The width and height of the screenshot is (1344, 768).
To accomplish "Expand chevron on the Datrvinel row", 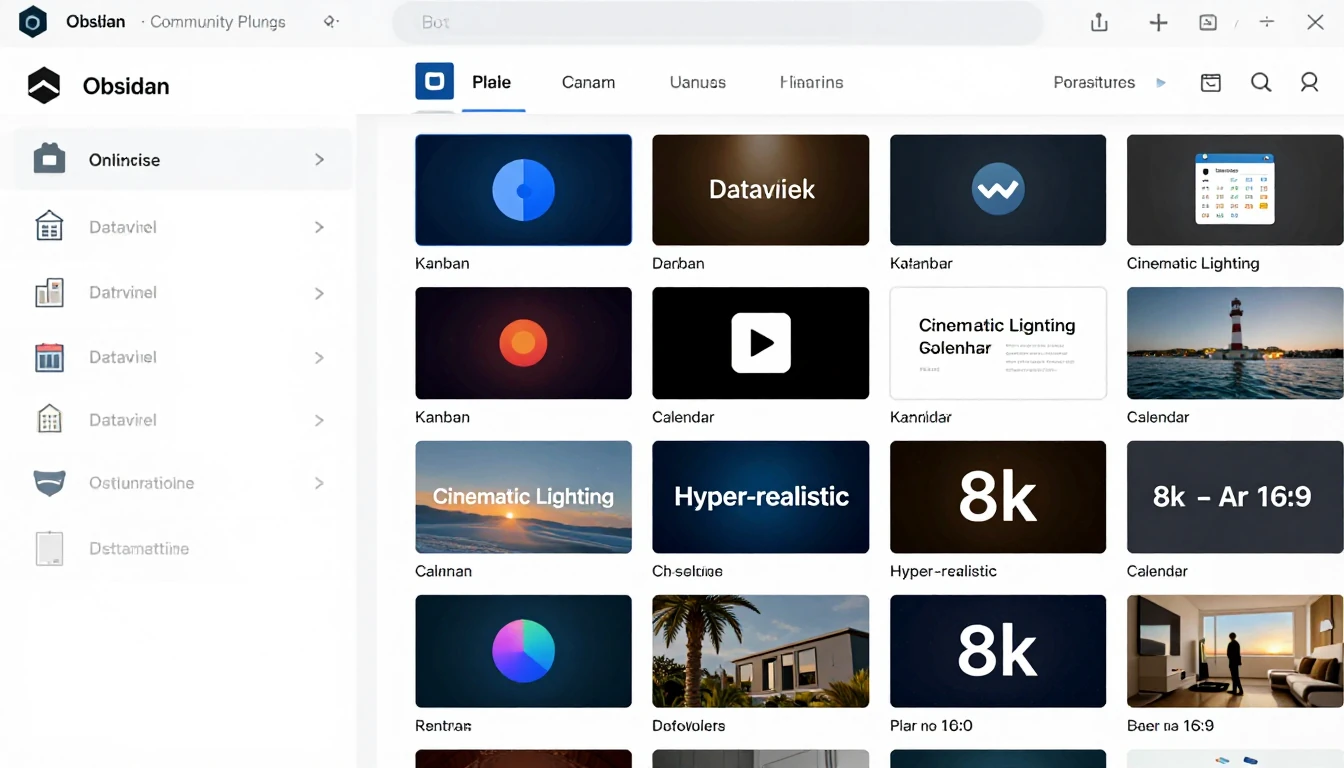I will click(319, 293).
